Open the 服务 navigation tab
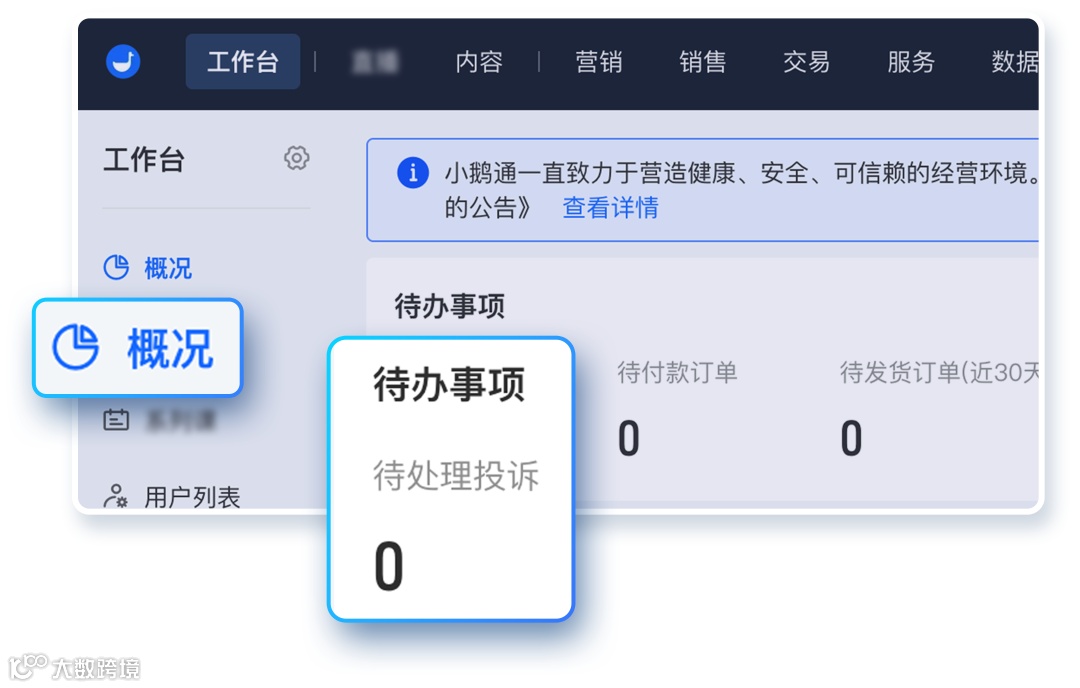The height and width of the screenshot is (688, 1080). pyautogui.click(x=911, y=62)
